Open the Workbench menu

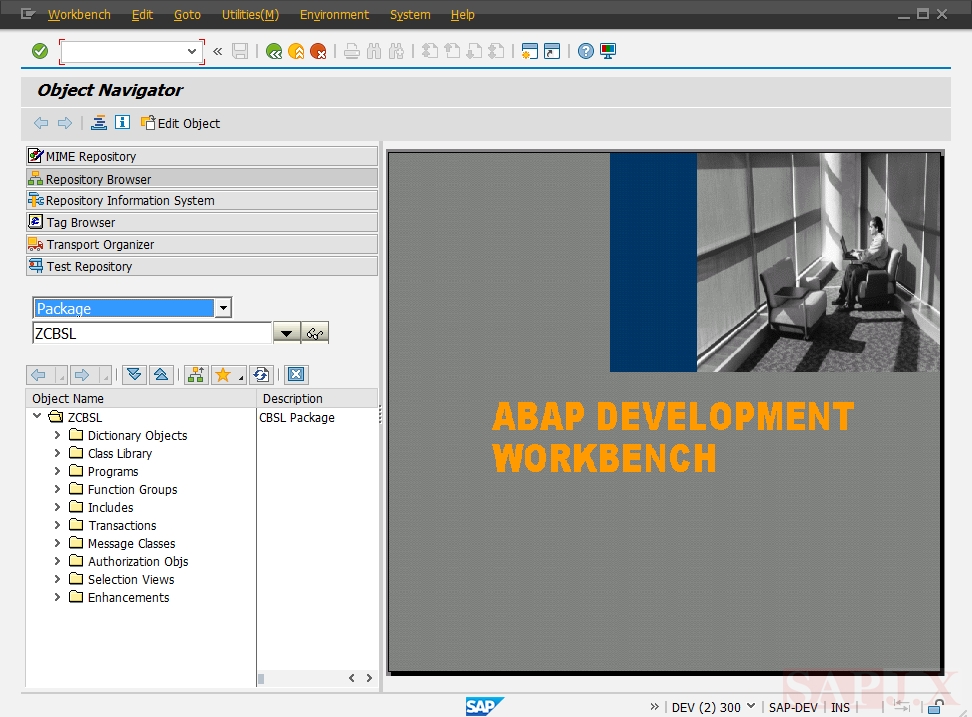(x=79, y=14)
